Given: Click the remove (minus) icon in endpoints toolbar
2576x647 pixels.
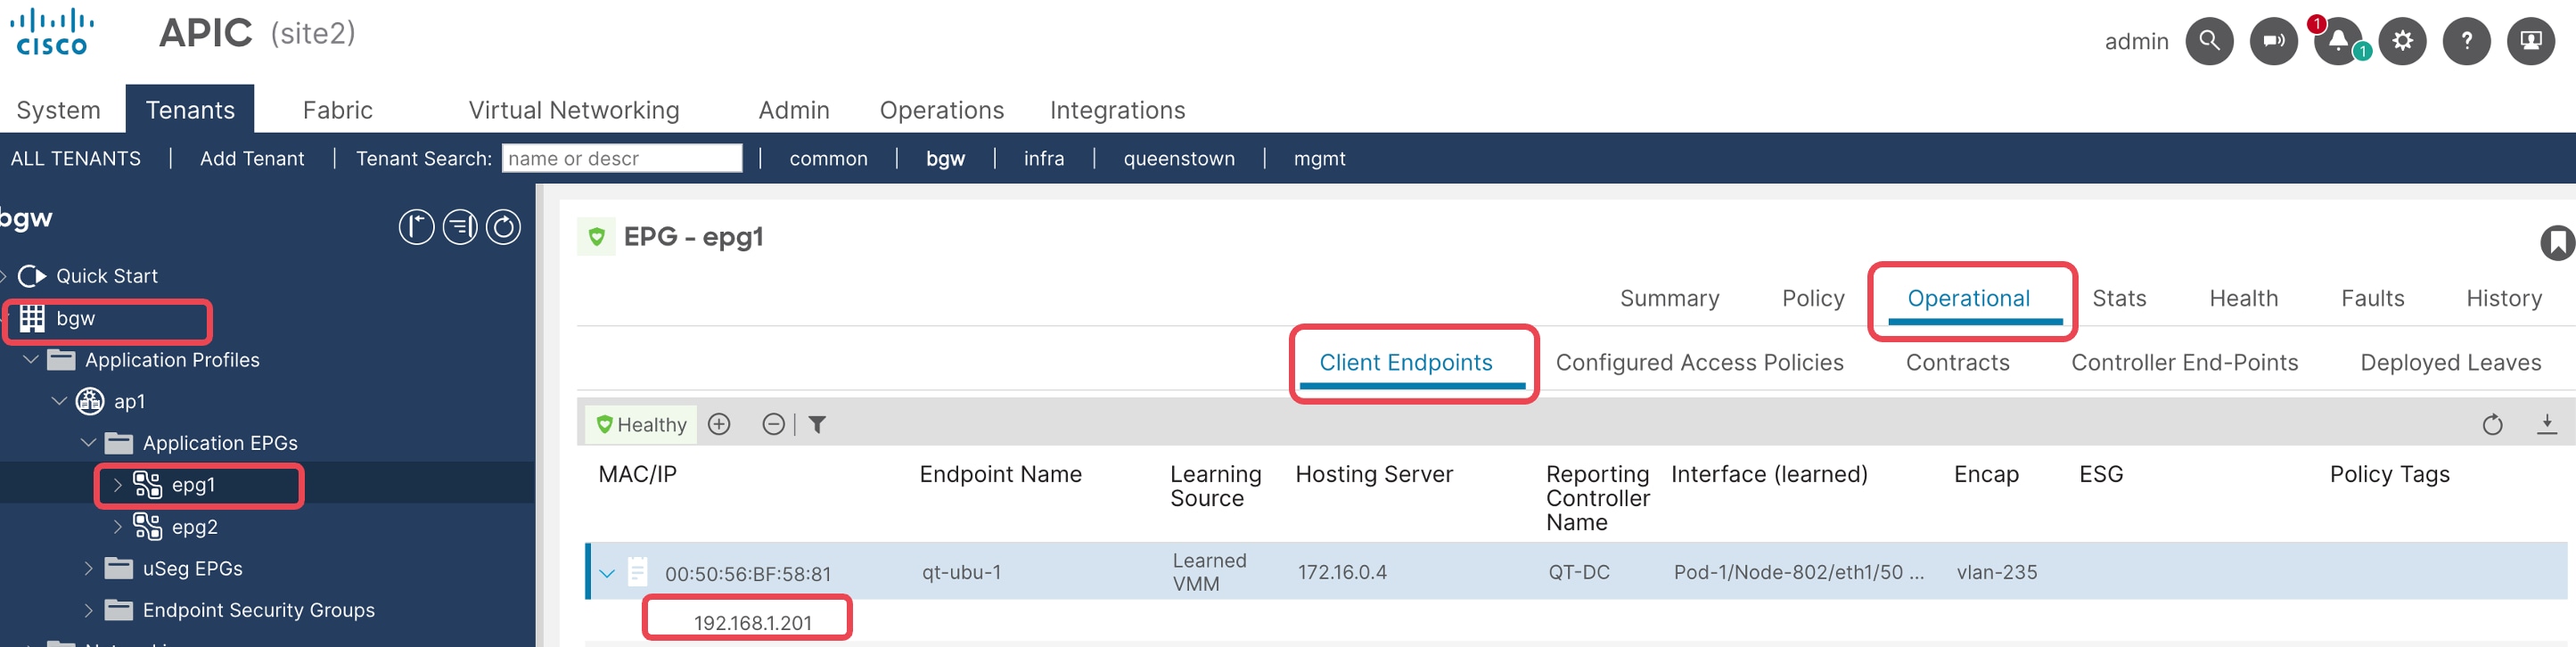Looking at the screenshot, I should point(773,424).
